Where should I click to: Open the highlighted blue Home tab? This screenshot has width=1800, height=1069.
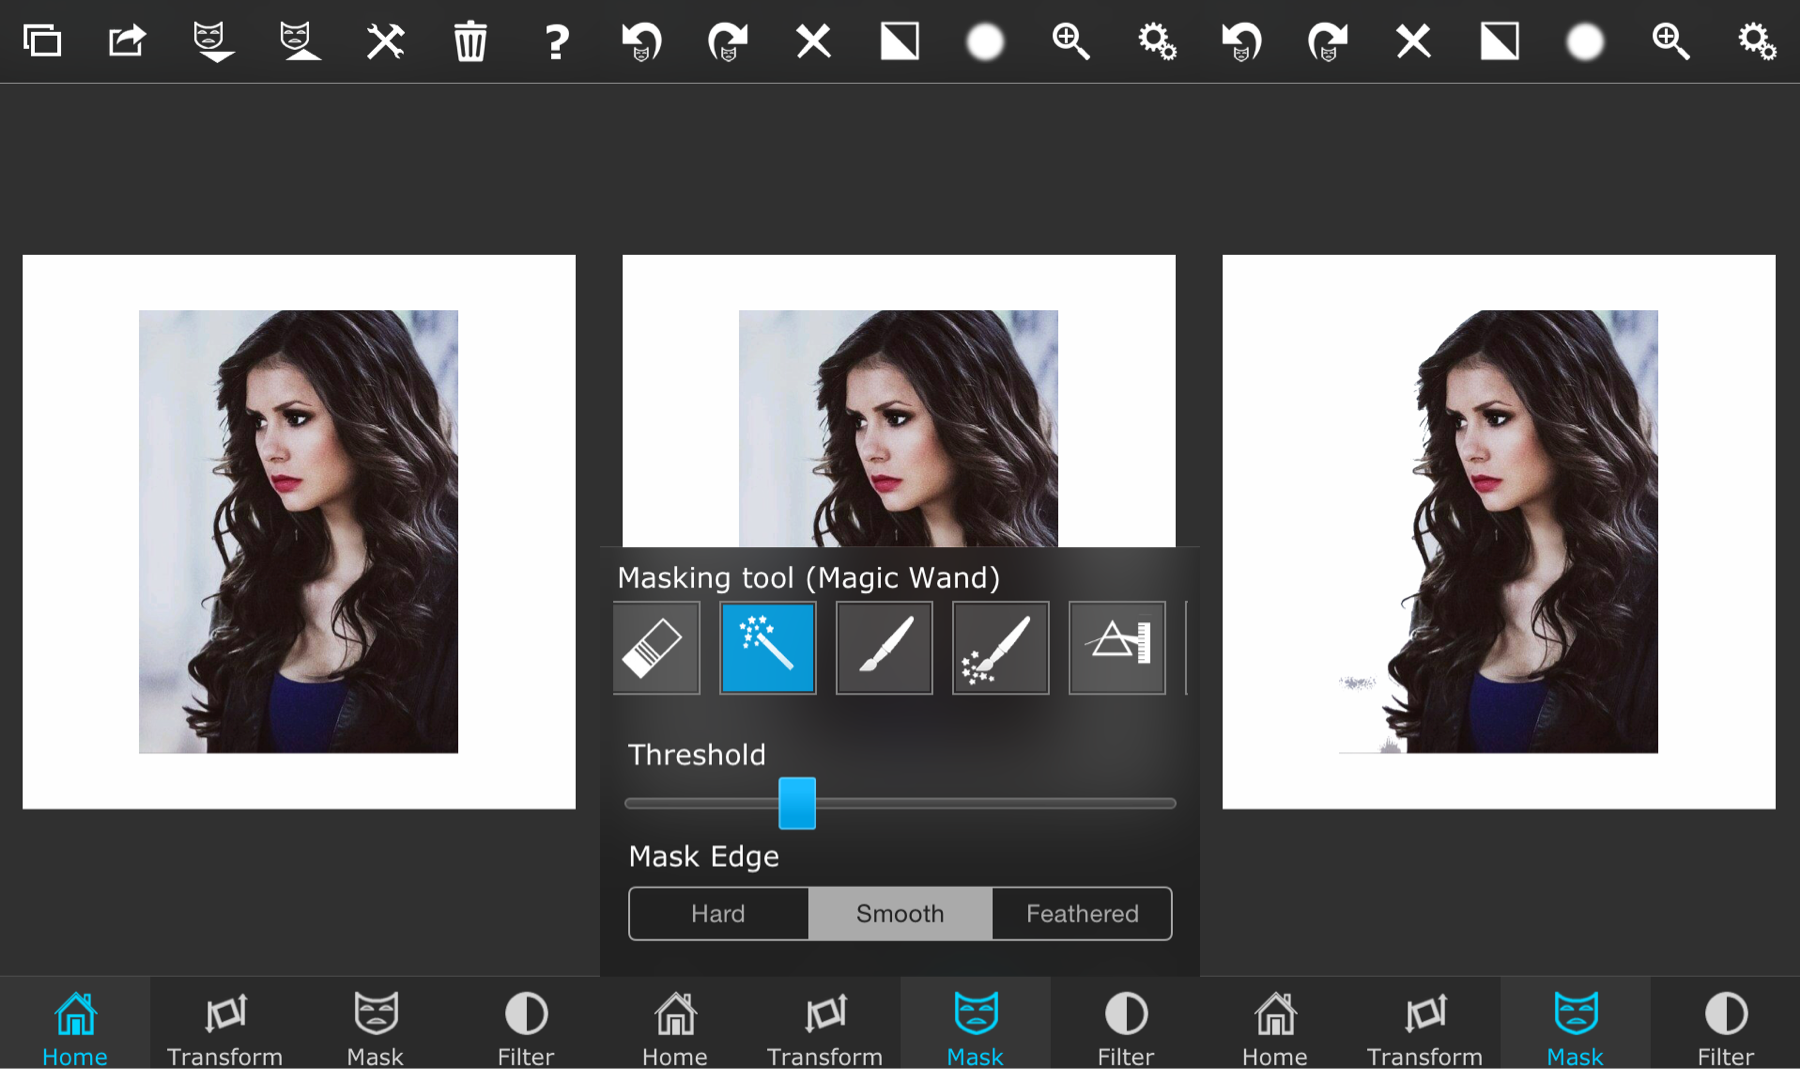(x=75, y=1025)
